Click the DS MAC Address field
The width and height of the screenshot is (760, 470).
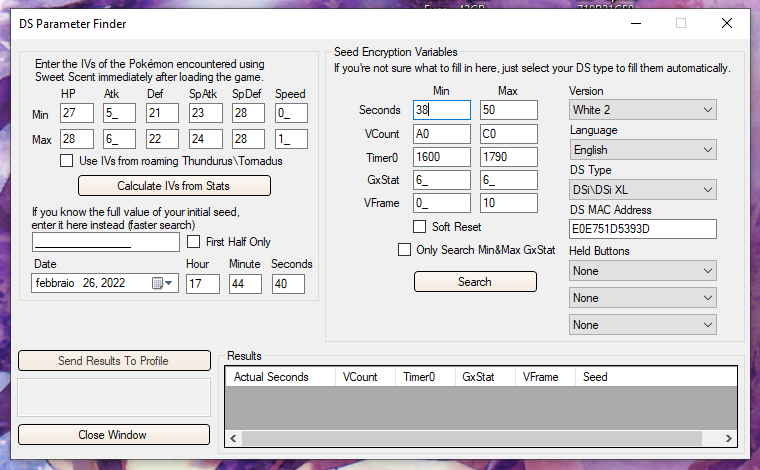(642, 229)
